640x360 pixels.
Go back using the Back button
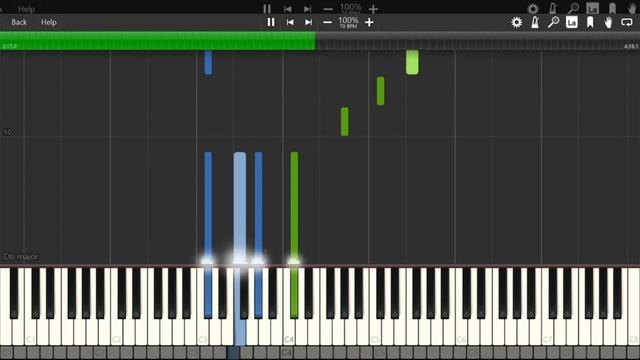point(19,22)
